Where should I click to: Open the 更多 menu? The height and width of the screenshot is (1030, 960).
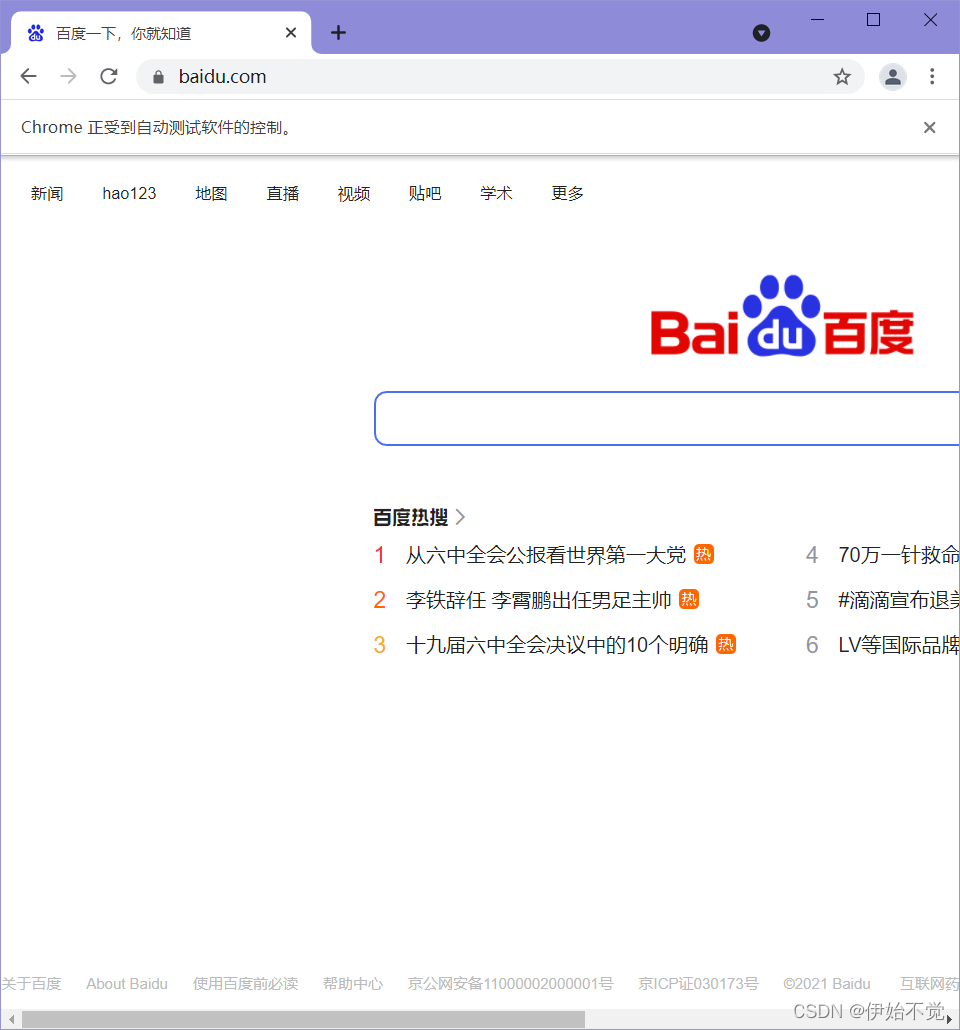[x=567, y=193]
